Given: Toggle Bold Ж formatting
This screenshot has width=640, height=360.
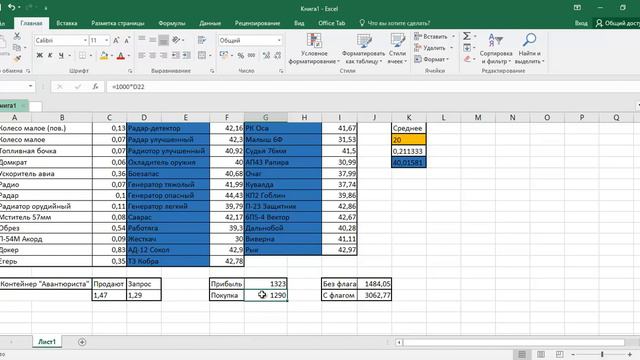Looking at the screenshot, I should pyautogui.click(x=40, y=56).
